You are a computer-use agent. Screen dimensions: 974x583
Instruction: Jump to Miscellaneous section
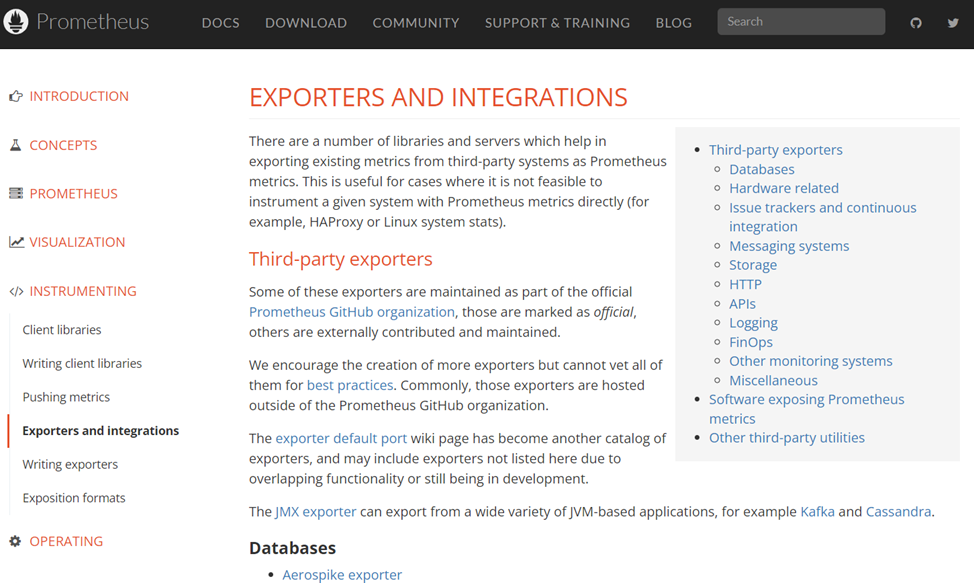click(773, 380)
